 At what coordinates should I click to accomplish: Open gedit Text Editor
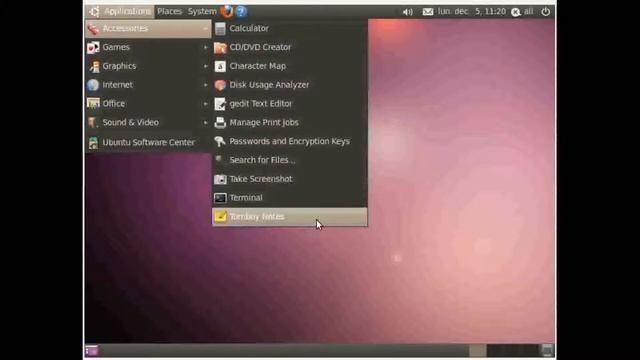click(290, 104)
